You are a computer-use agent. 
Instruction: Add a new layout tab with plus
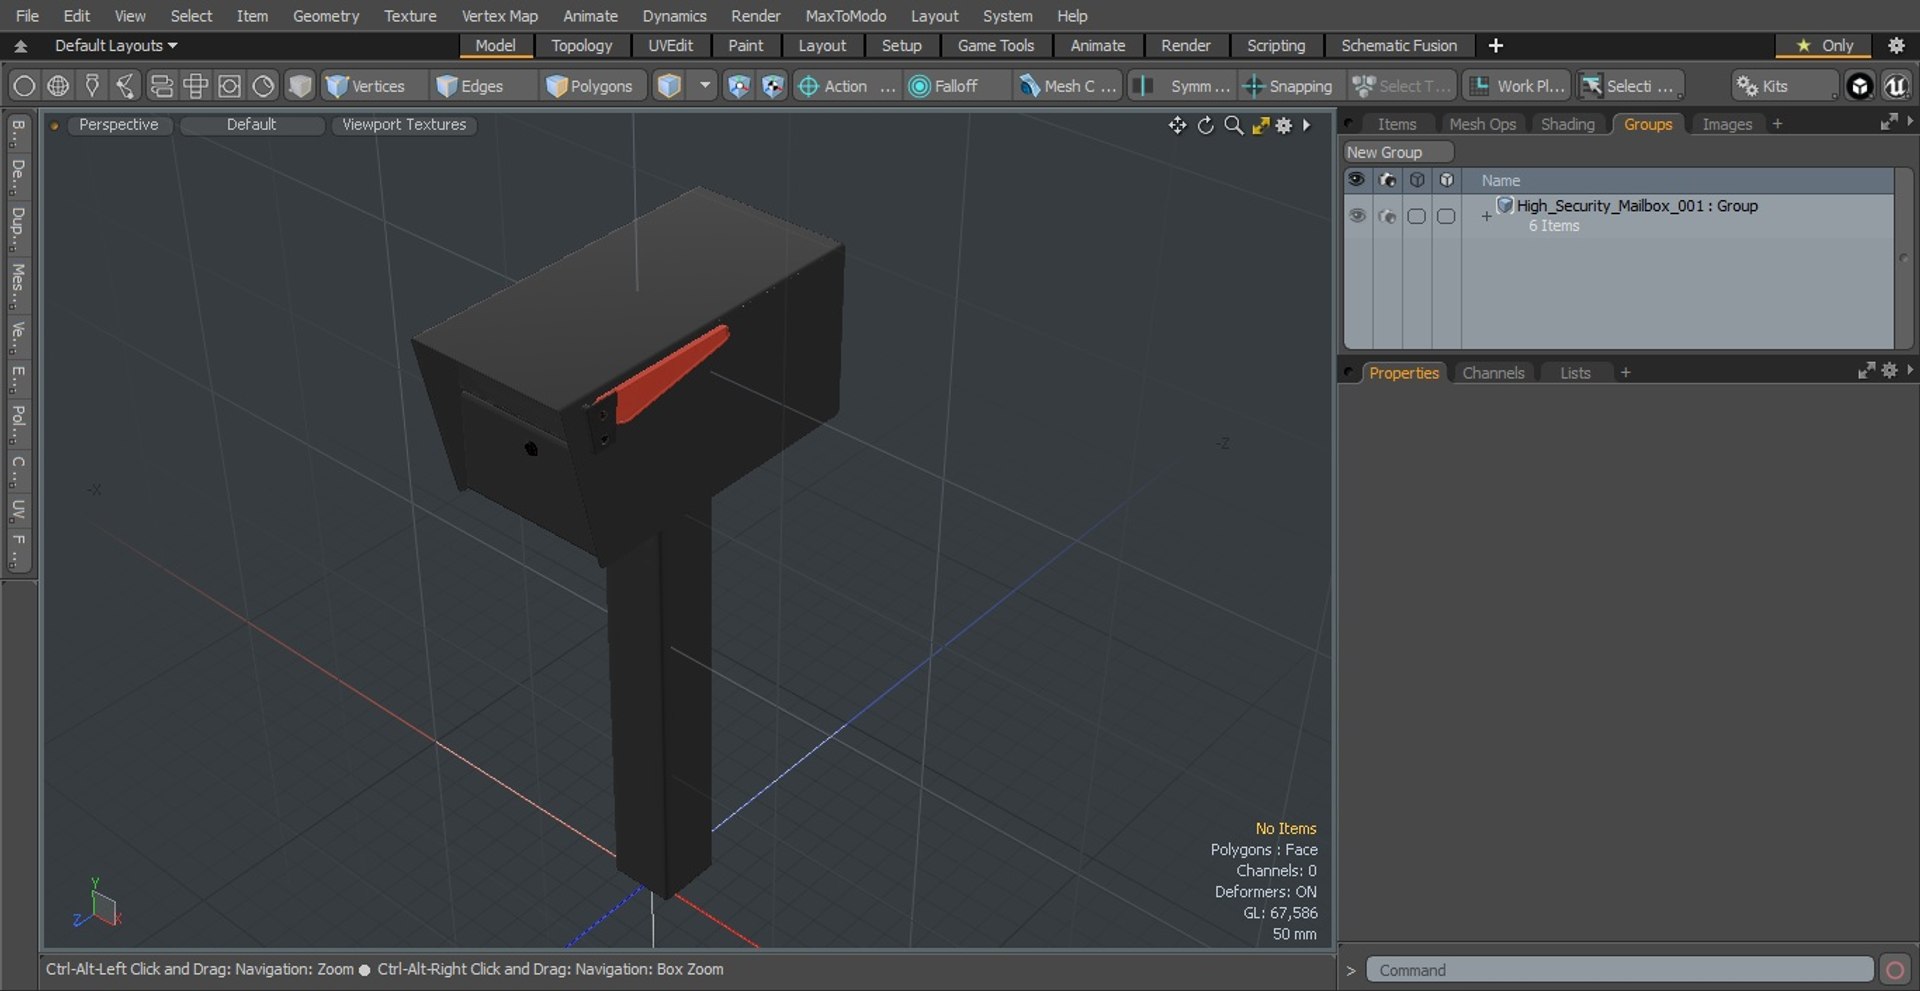point(1496,46)
